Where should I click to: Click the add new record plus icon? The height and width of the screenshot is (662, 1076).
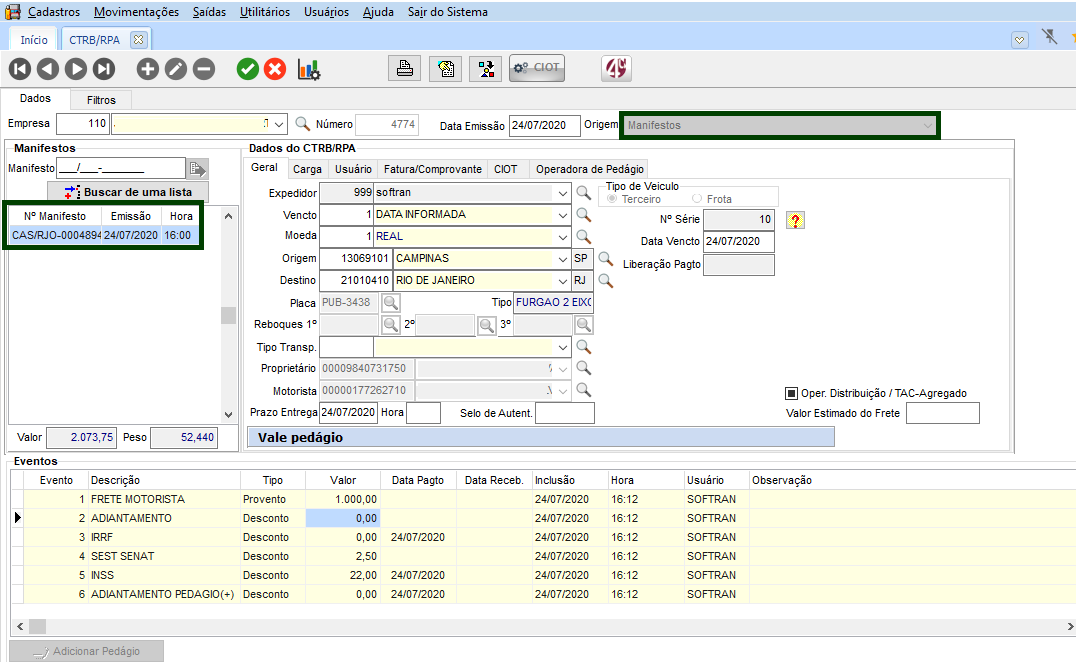click(148, 69)
